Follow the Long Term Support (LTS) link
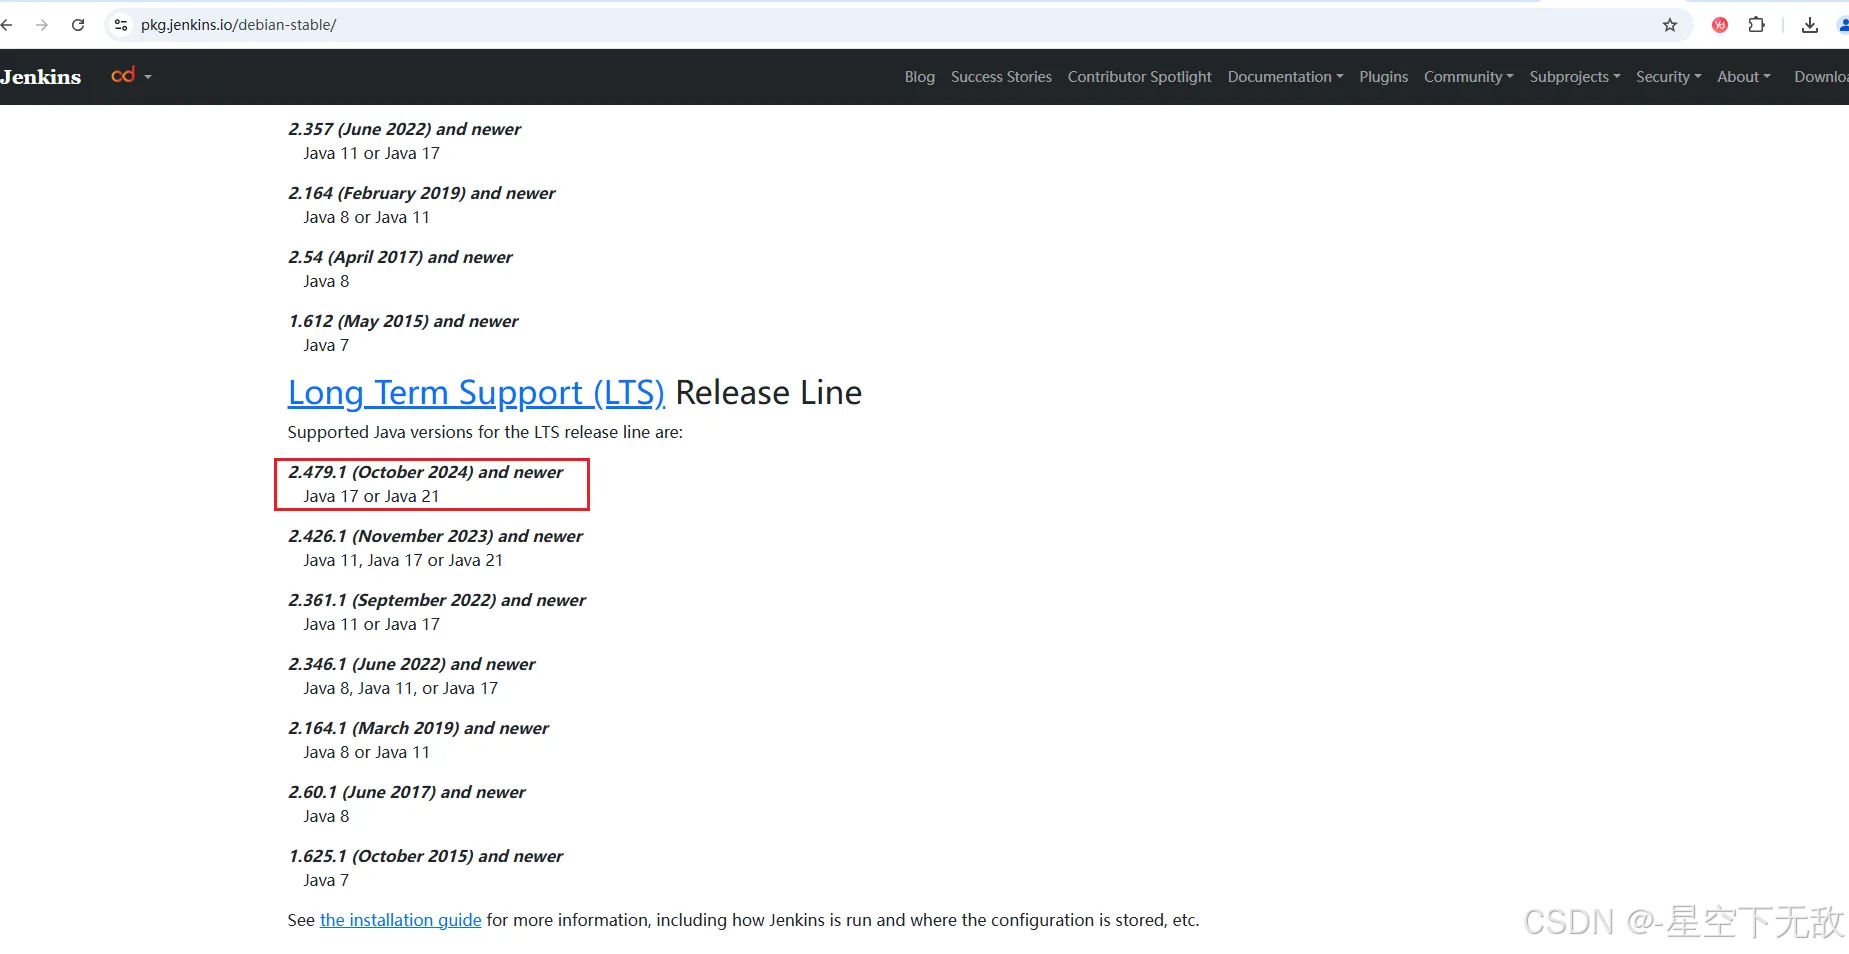 476,393
